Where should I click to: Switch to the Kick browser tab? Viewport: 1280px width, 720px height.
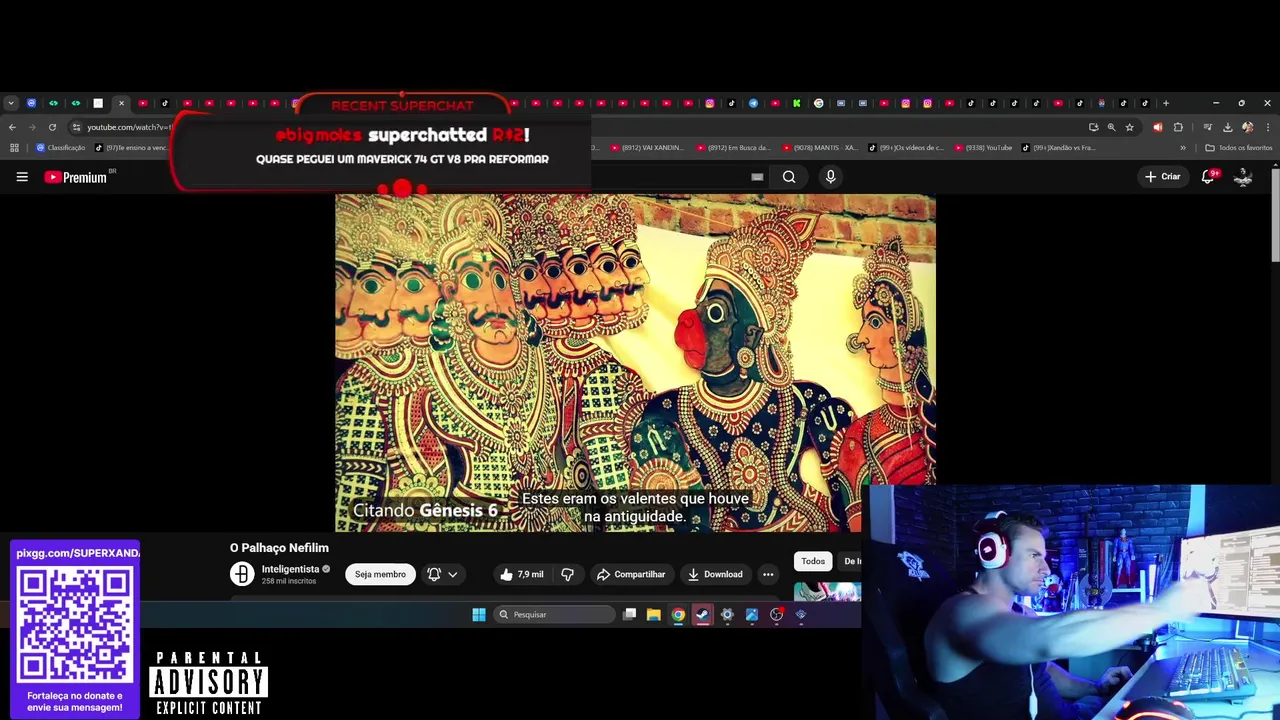click(x=797, y=103)
